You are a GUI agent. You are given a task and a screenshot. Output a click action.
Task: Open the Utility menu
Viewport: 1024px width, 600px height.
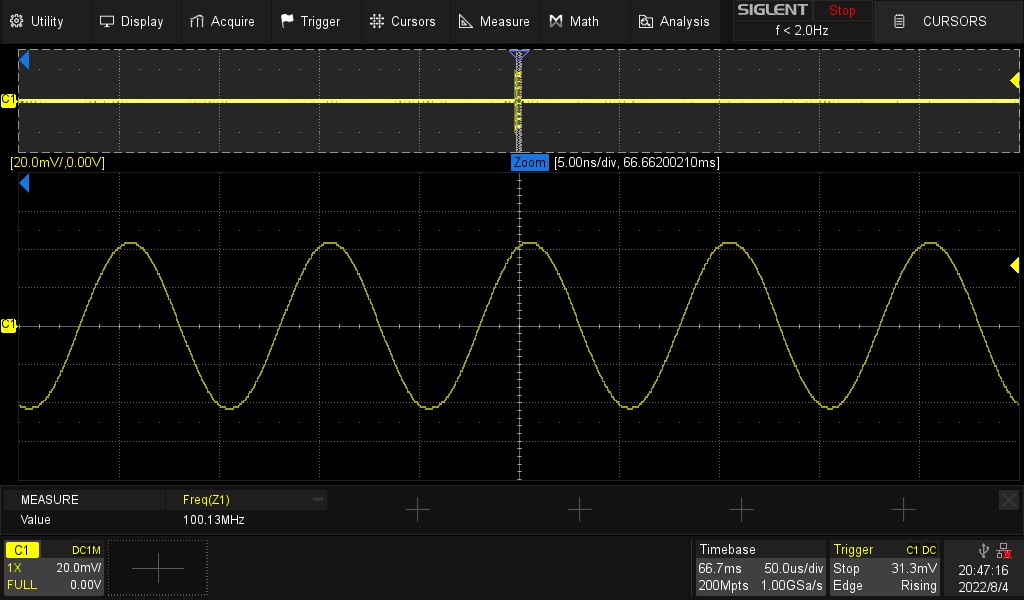tap(37, 21)
